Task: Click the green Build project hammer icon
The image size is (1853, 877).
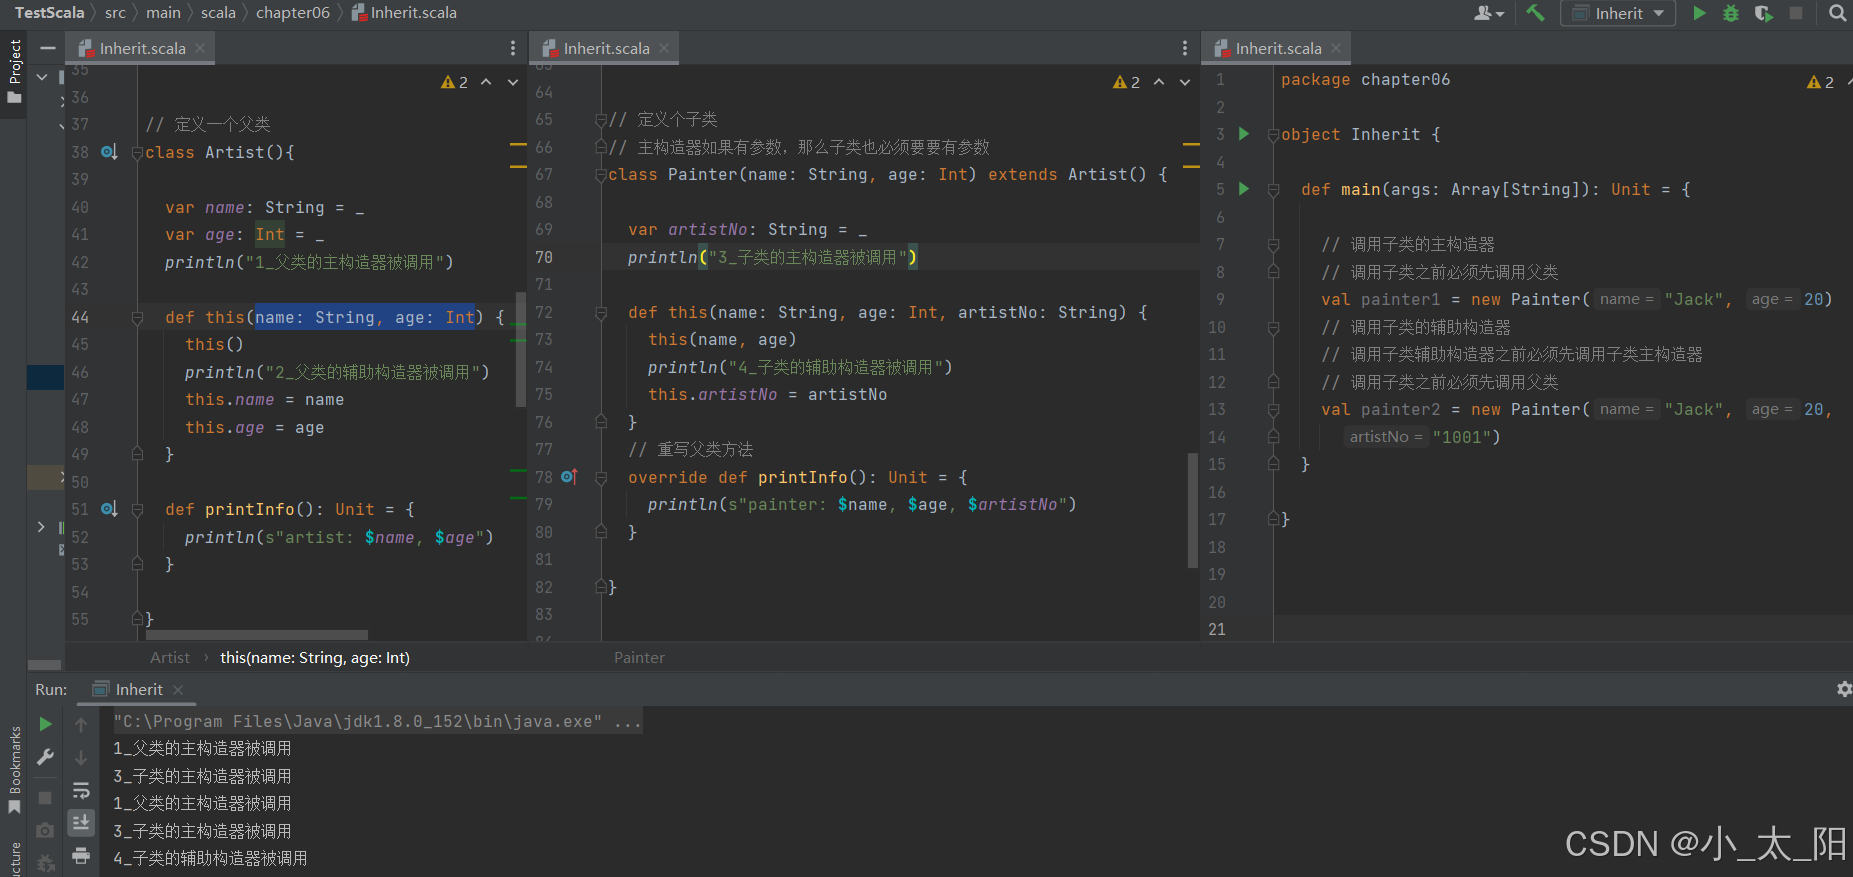Action: click(x=1535, y=13)
